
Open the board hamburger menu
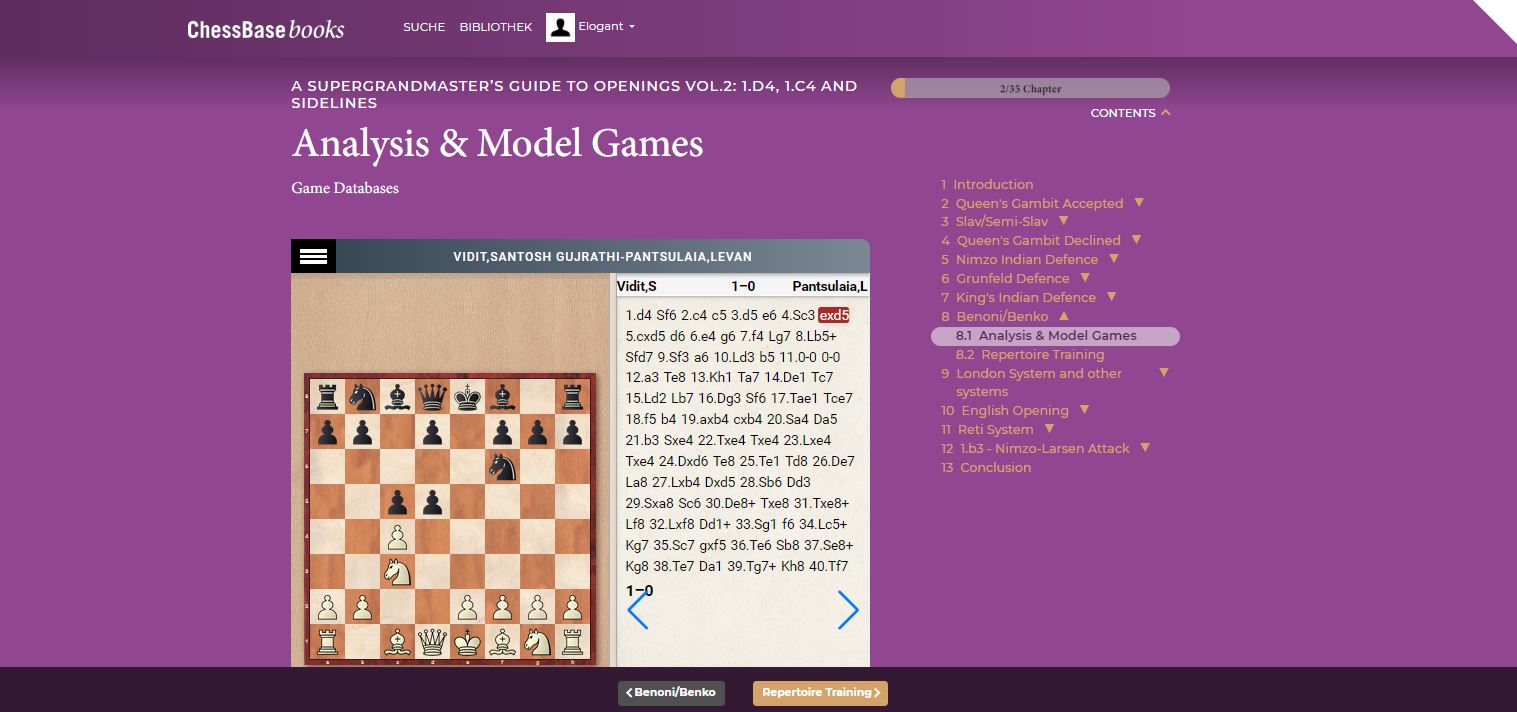coord(313,256)
